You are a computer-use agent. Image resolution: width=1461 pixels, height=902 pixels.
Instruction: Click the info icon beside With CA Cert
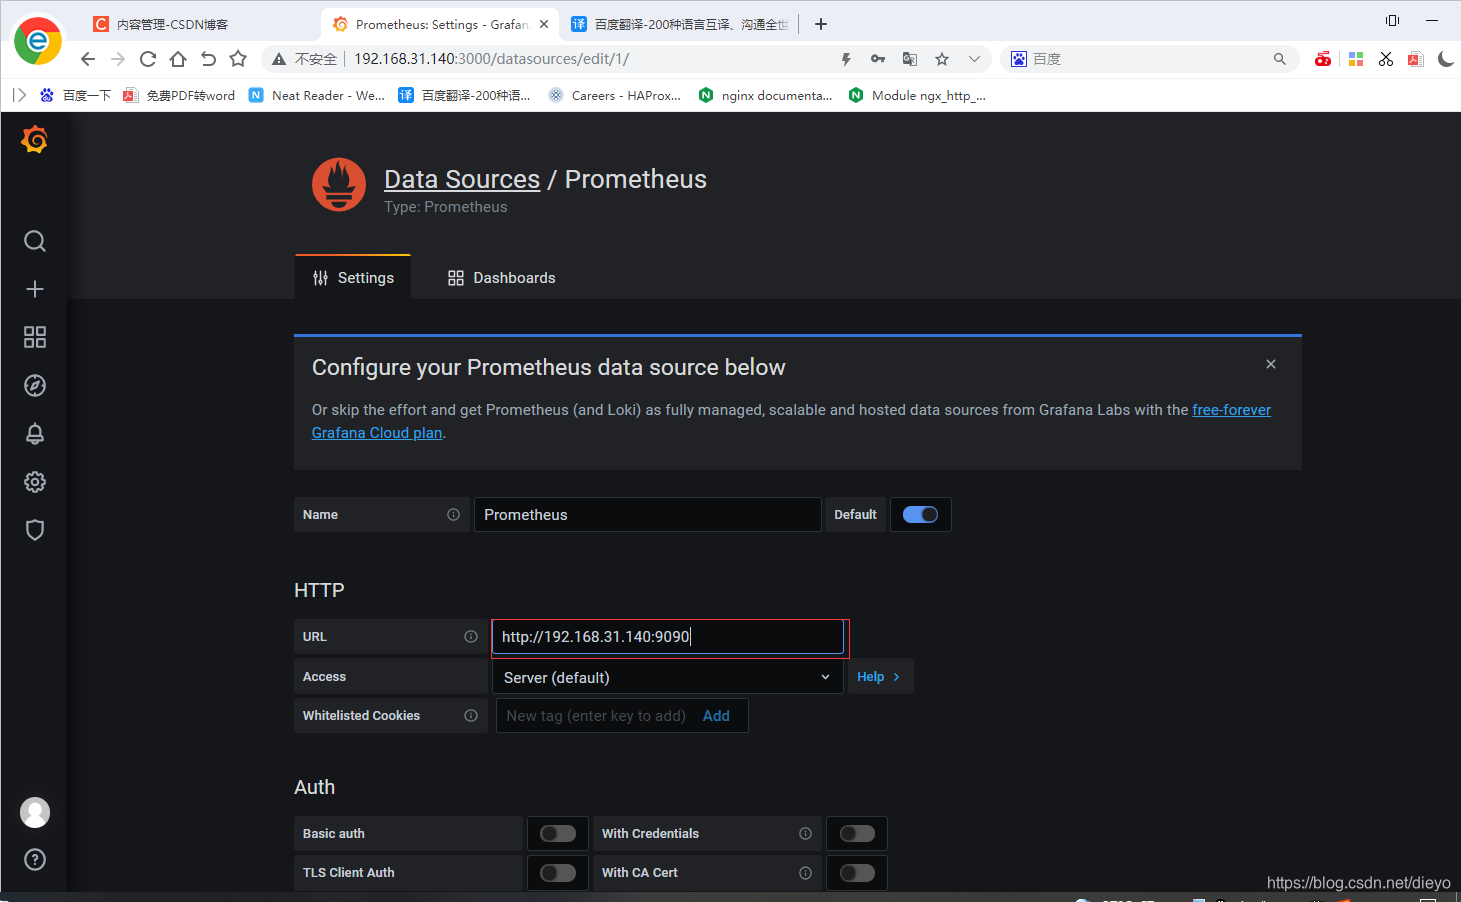click(805, 872)
